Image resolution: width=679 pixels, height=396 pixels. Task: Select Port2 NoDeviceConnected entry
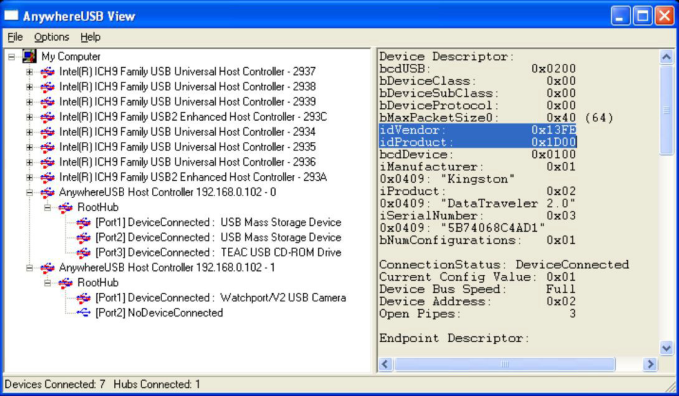click(x=159, y=313)
